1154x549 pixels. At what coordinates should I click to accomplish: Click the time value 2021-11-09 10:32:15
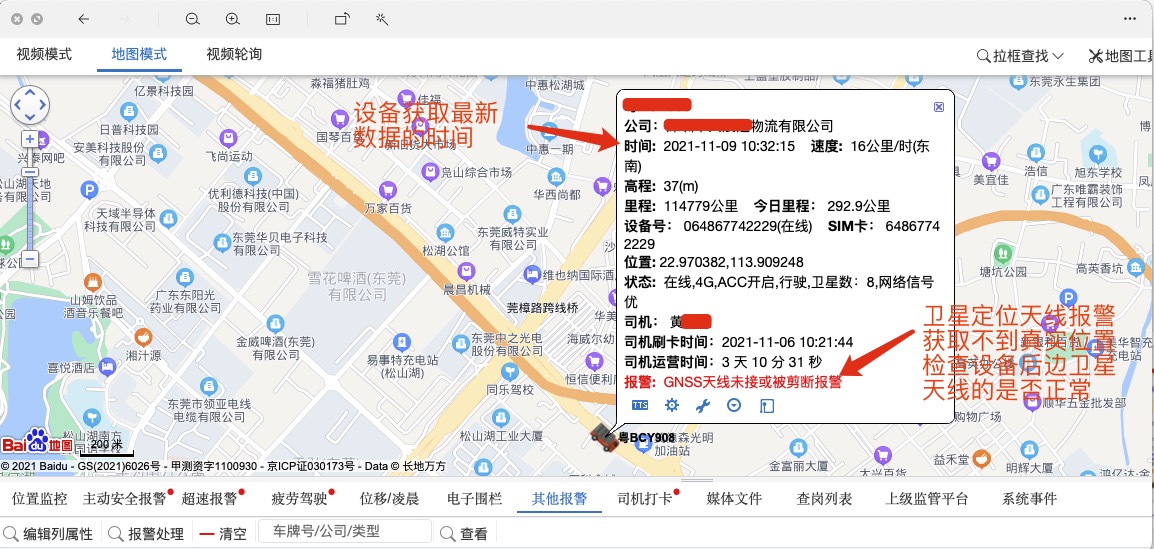[x=729, y=146]
